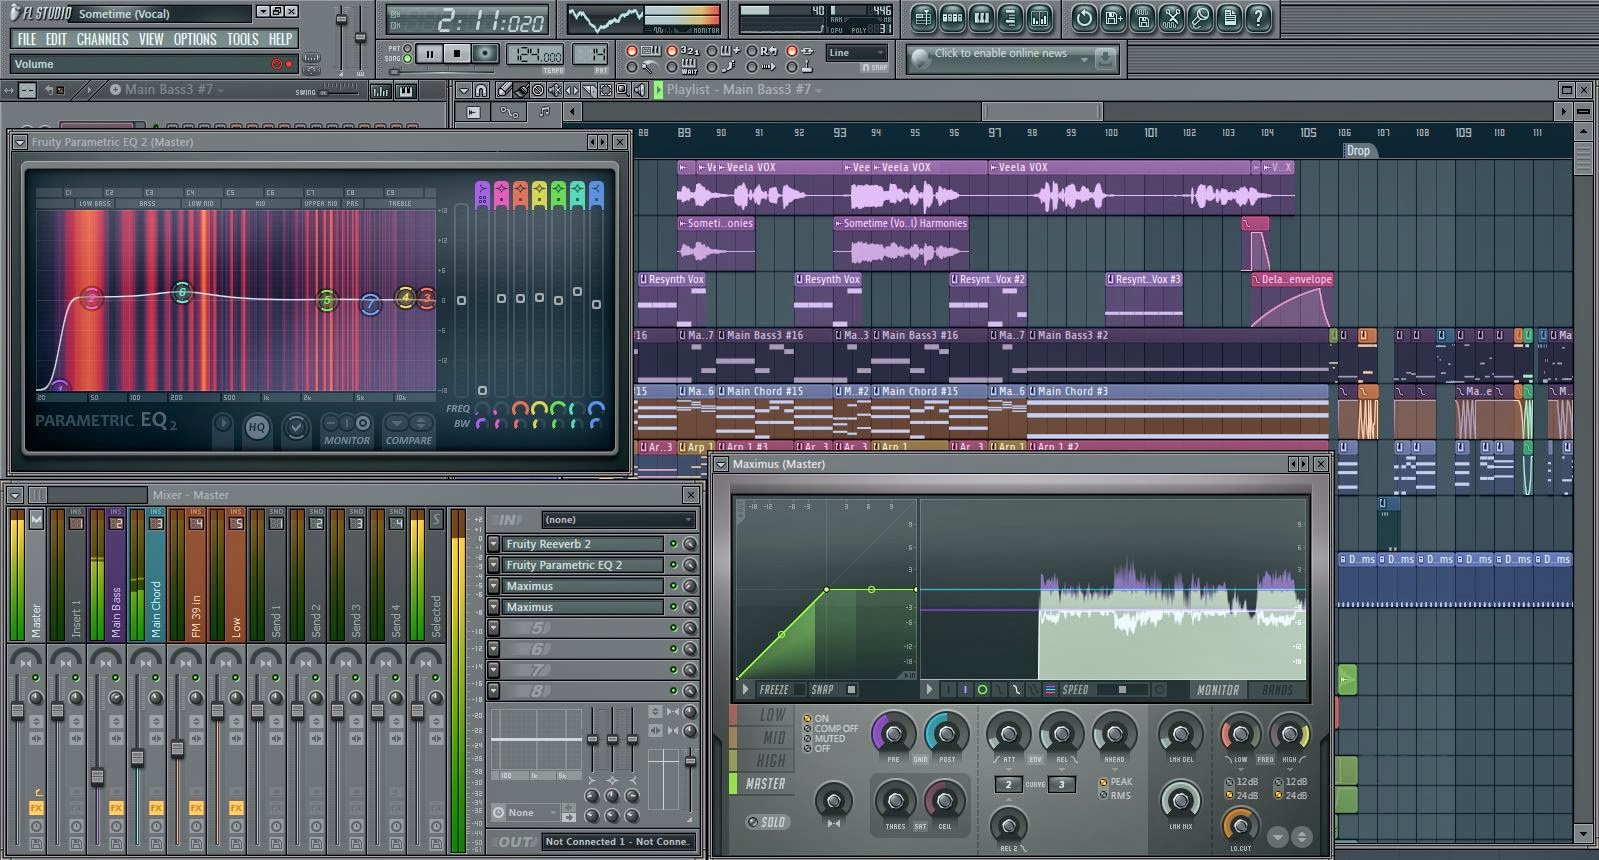Click the tempo display showing 124
1599x860 pixels.
pos(535,54)
